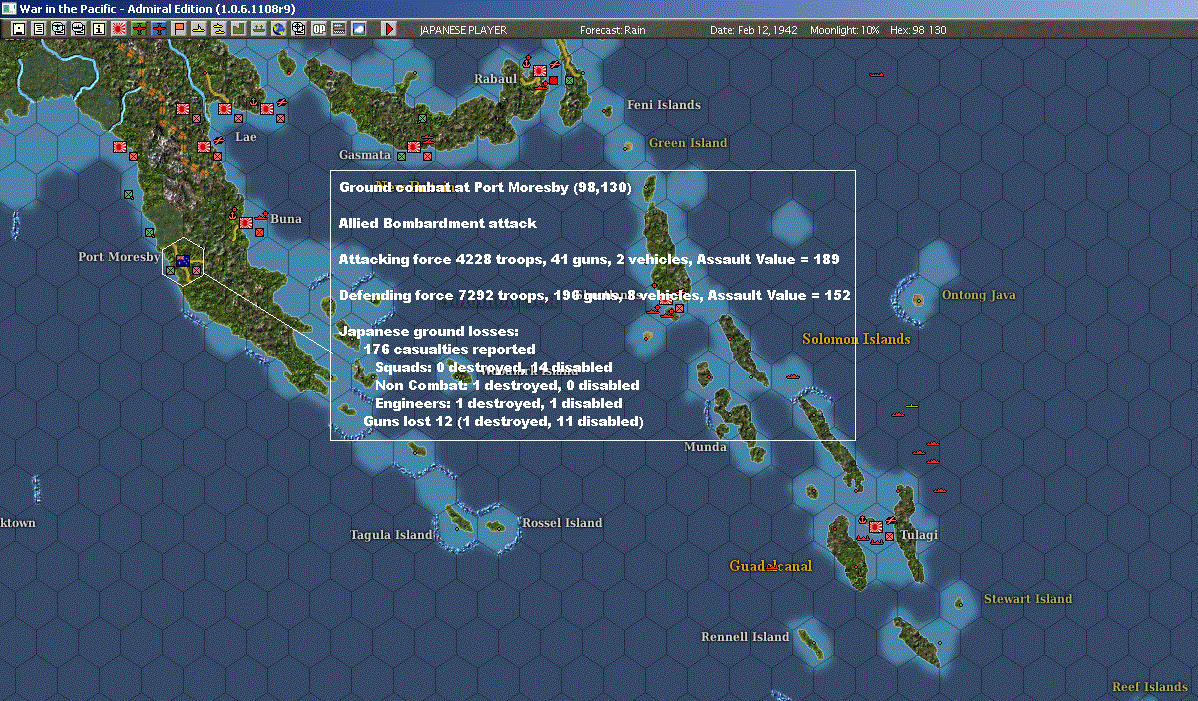Click the 'JAPANESE PLAYER' status text
The image size is (1198, 701).
pyautogui.click(x=463, y=30)
